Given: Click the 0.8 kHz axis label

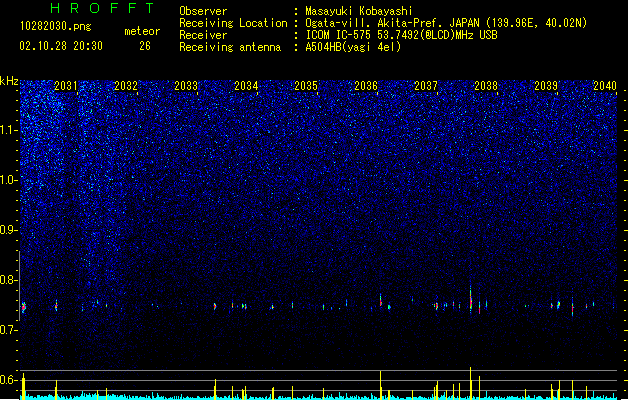Looking at the screenshot, I should [x=8, y=280].
